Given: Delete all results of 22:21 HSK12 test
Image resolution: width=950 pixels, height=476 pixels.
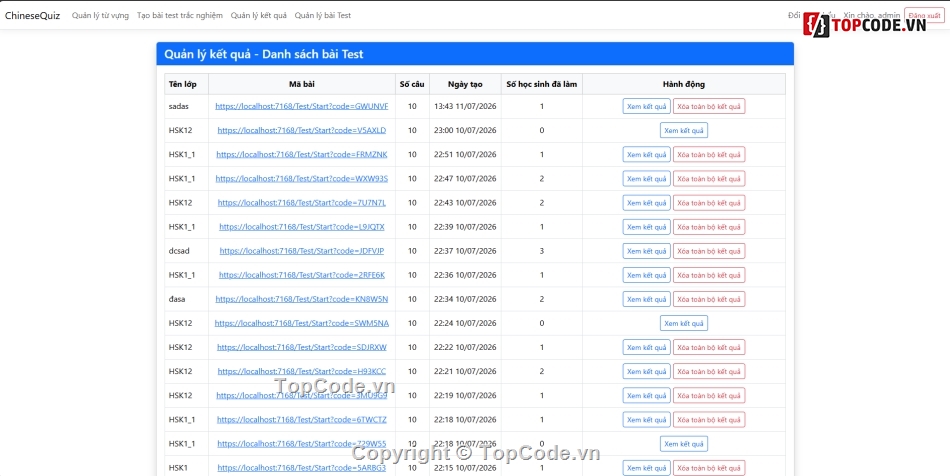Looking at the screenshot, I should 709,371.
